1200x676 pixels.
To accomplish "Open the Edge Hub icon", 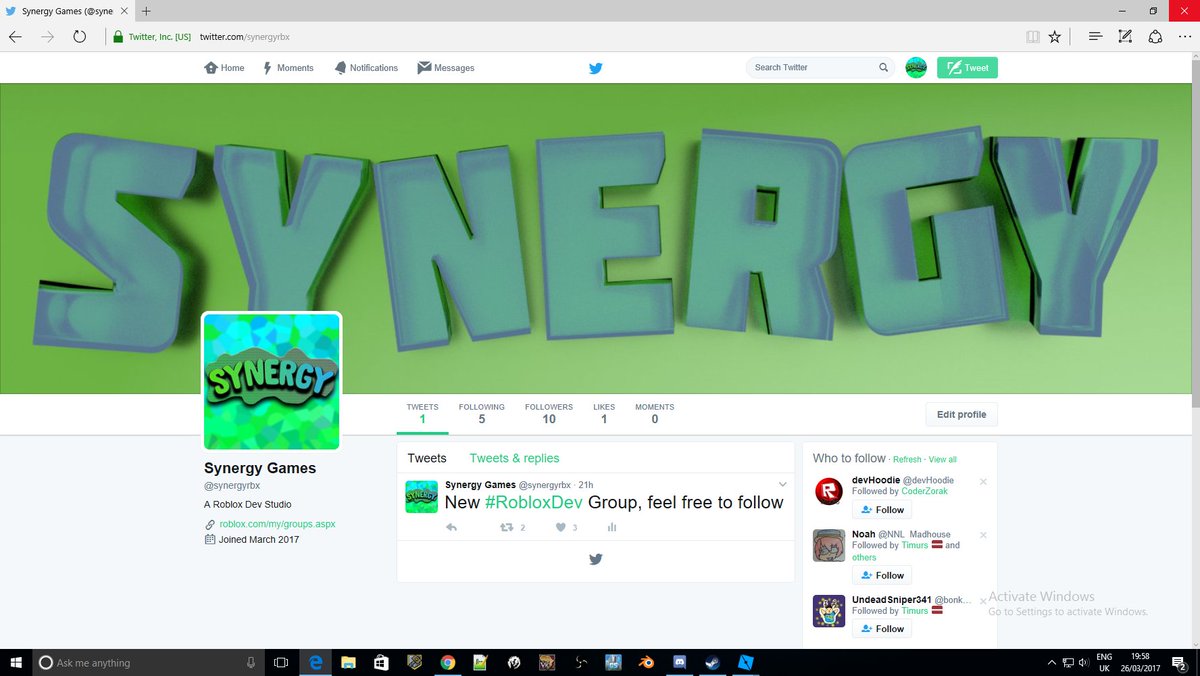I will tap(1095, 37).
